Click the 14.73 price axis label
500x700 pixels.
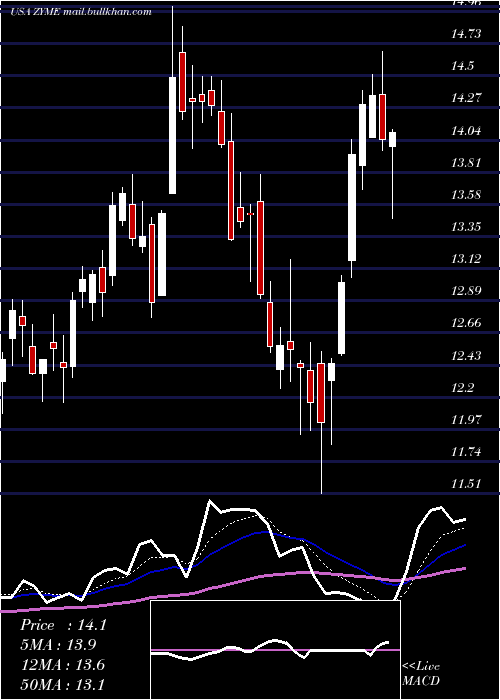(466, 34)
